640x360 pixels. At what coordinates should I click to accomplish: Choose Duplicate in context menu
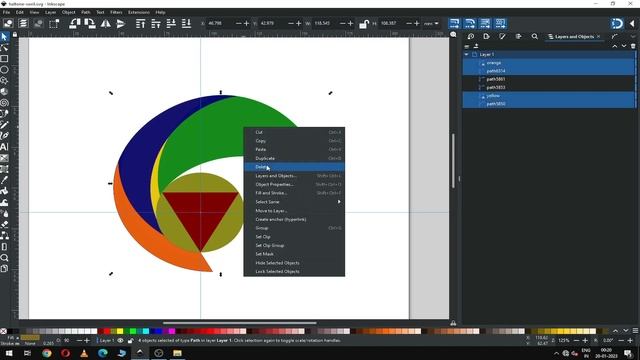(294, 158)
